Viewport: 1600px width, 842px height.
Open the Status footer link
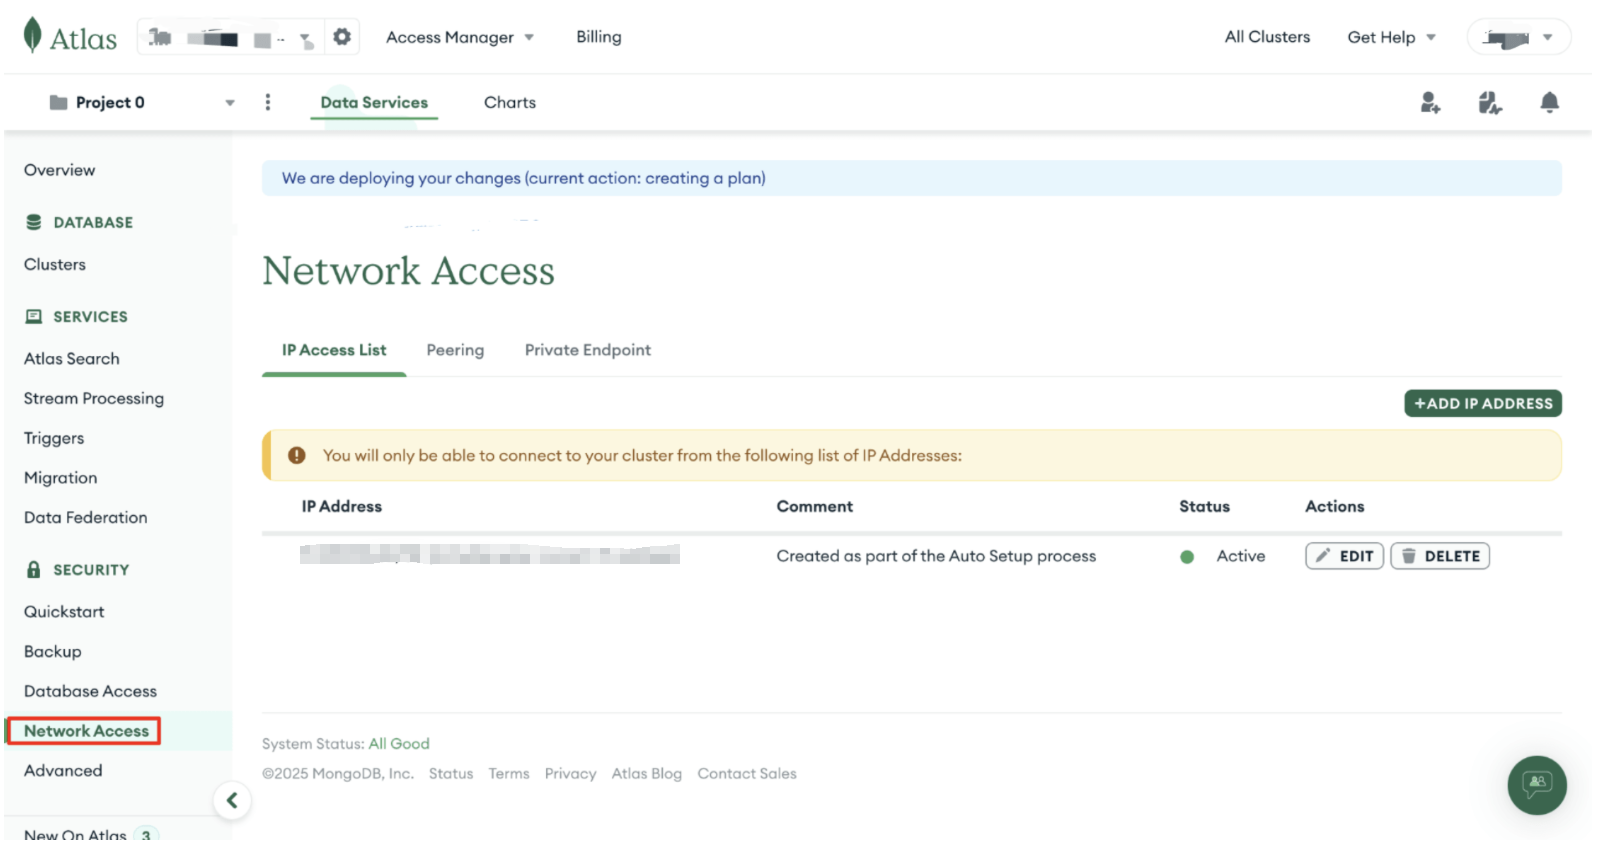tap(451, 774)
